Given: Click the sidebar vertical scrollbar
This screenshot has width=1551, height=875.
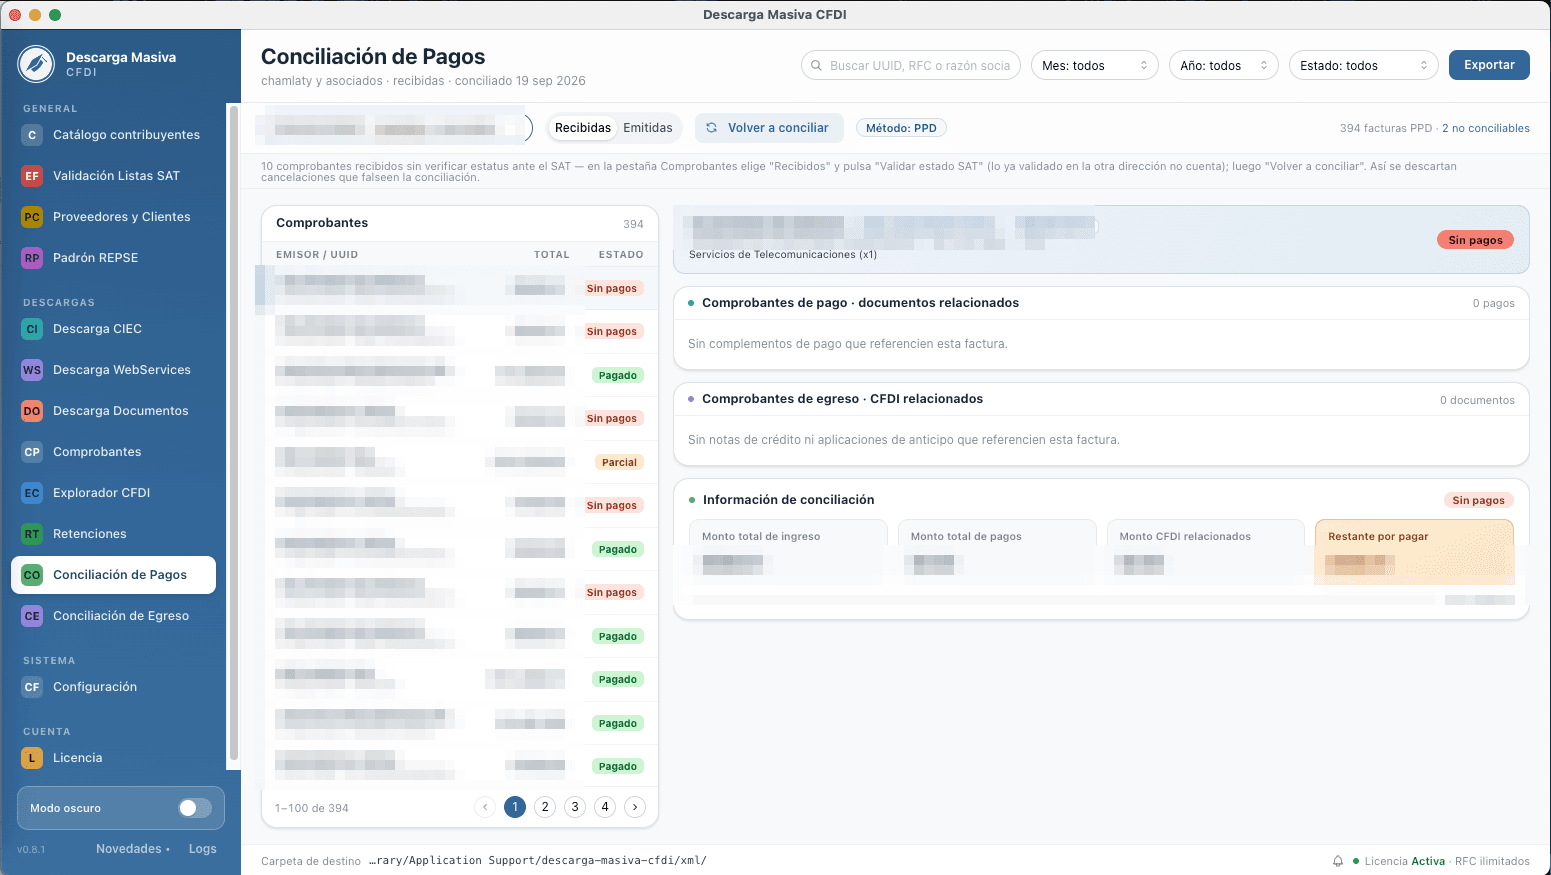Looking at the screenshot, I should point(234,432).
